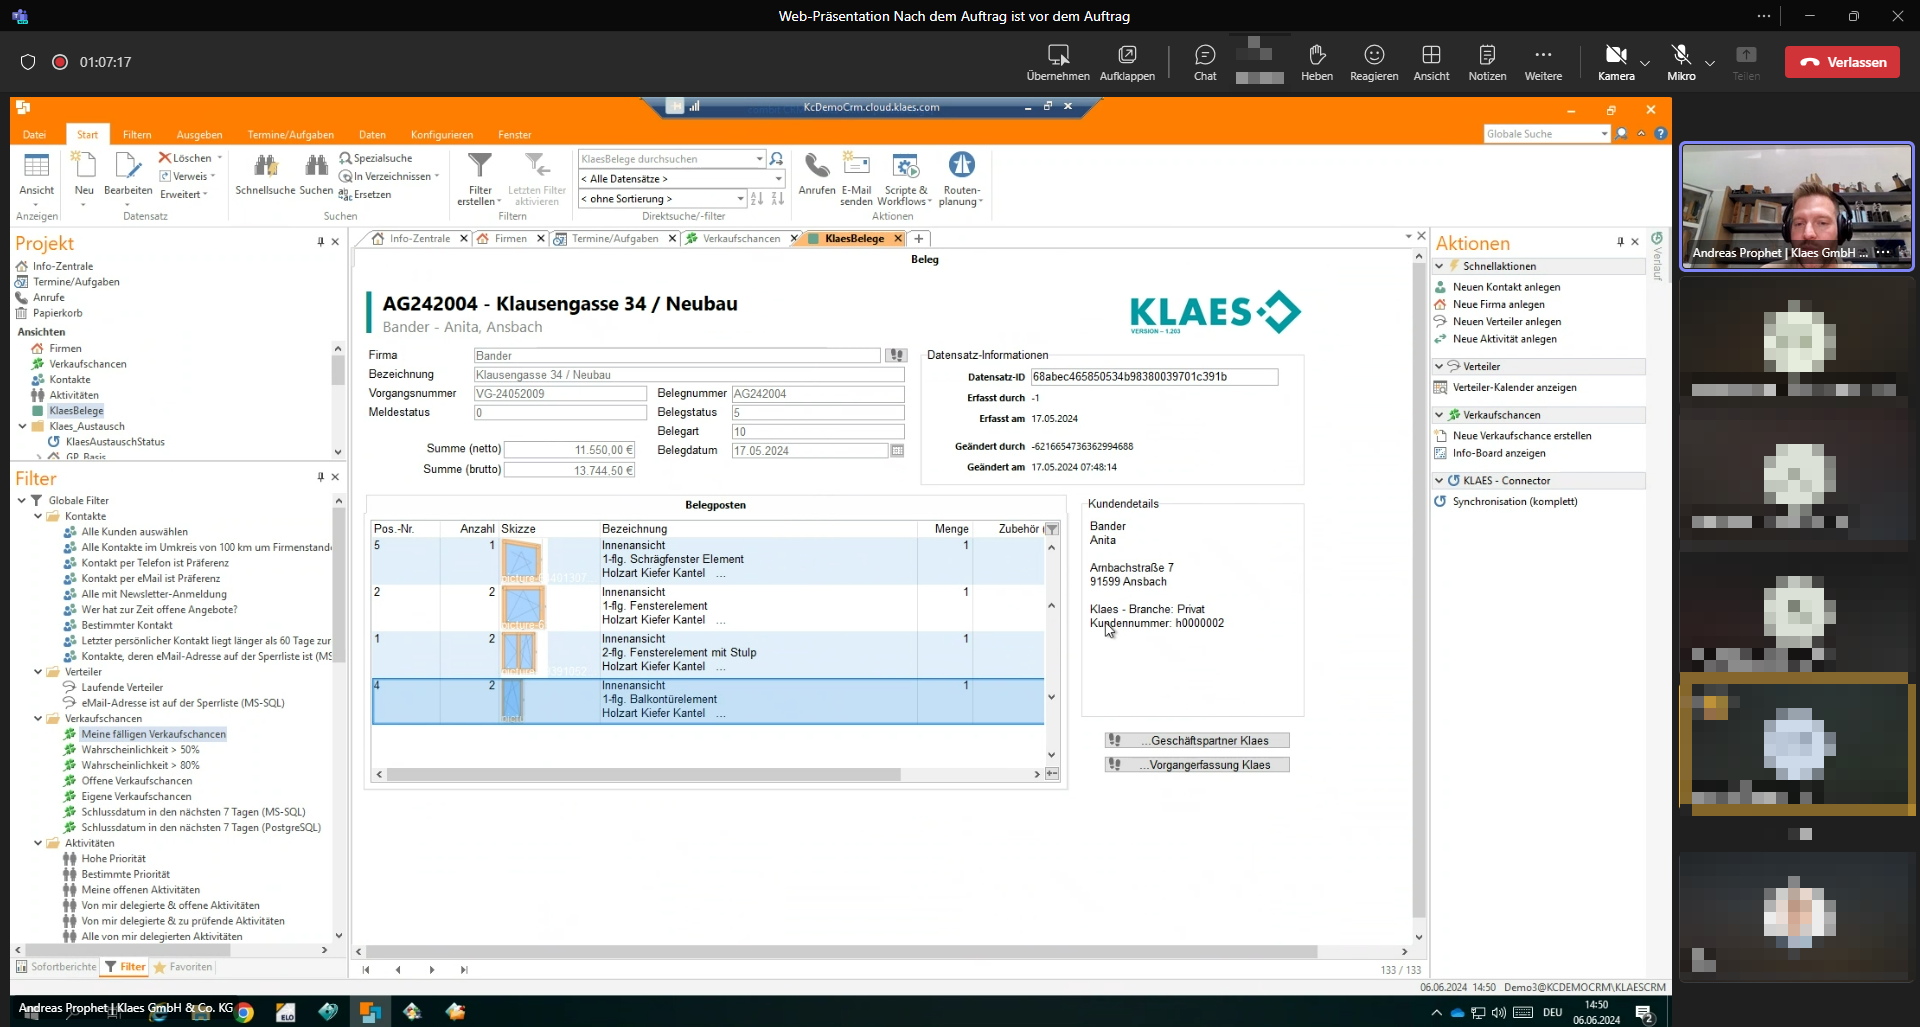The height and width of the screenshot is (1027, 1920).
Task: Click Ersetzen replace option
Action: 365,195
